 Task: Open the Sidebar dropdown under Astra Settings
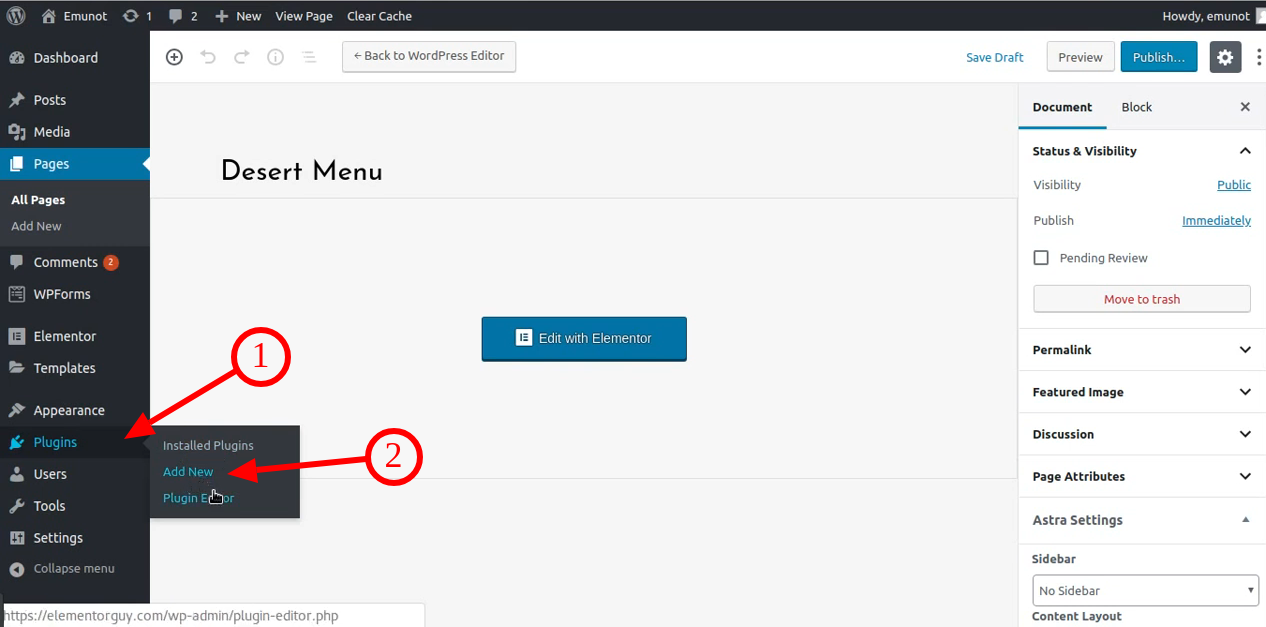click(x=1145, y=590)
